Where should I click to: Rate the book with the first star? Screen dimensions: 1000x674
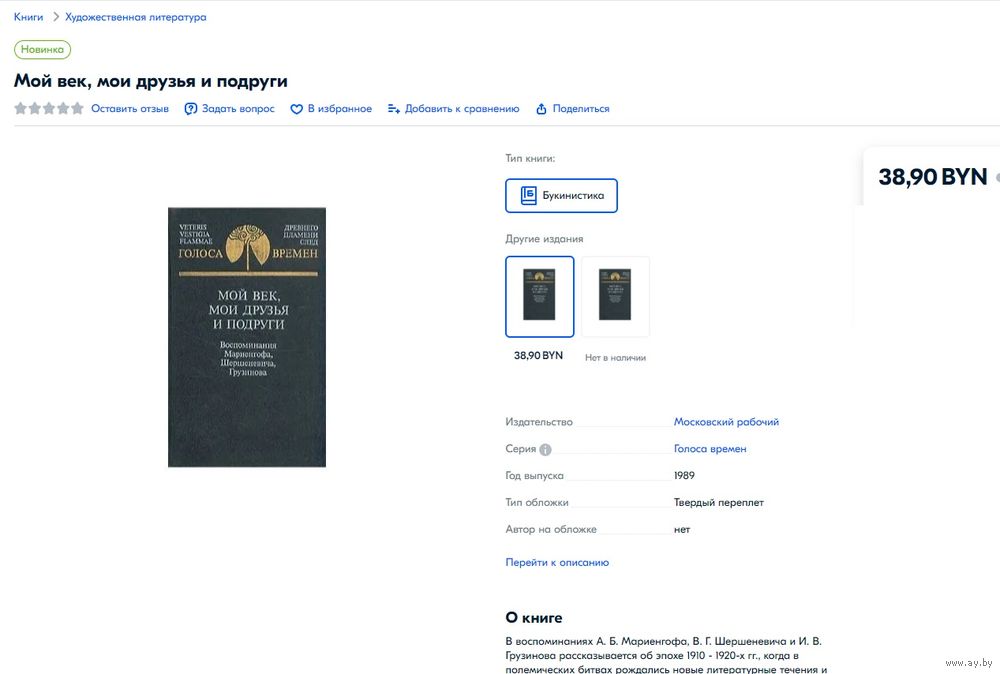coord(20,108)
